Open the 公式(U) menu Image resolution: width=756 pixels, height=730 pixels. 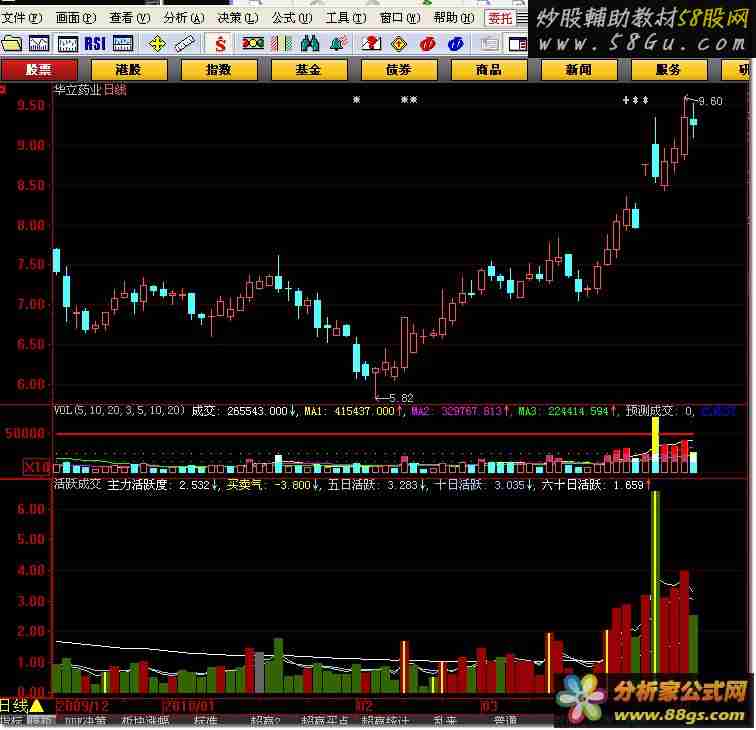click(x=292, y=18)
